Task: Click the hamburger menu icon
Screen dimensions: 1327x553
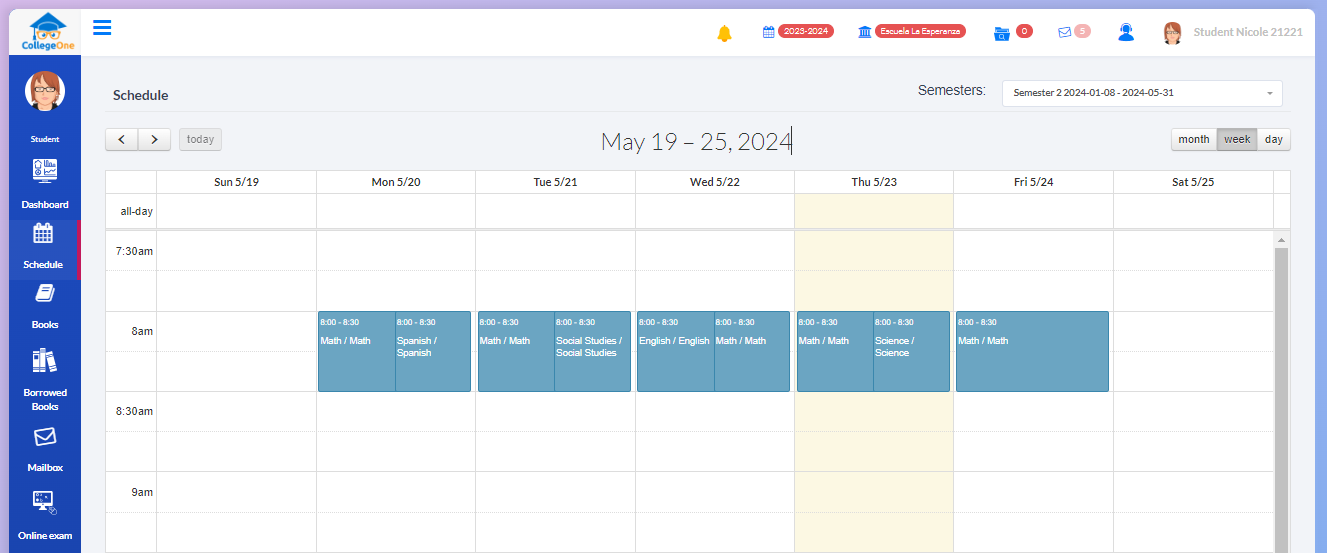Action: click(x=102, y=27)
